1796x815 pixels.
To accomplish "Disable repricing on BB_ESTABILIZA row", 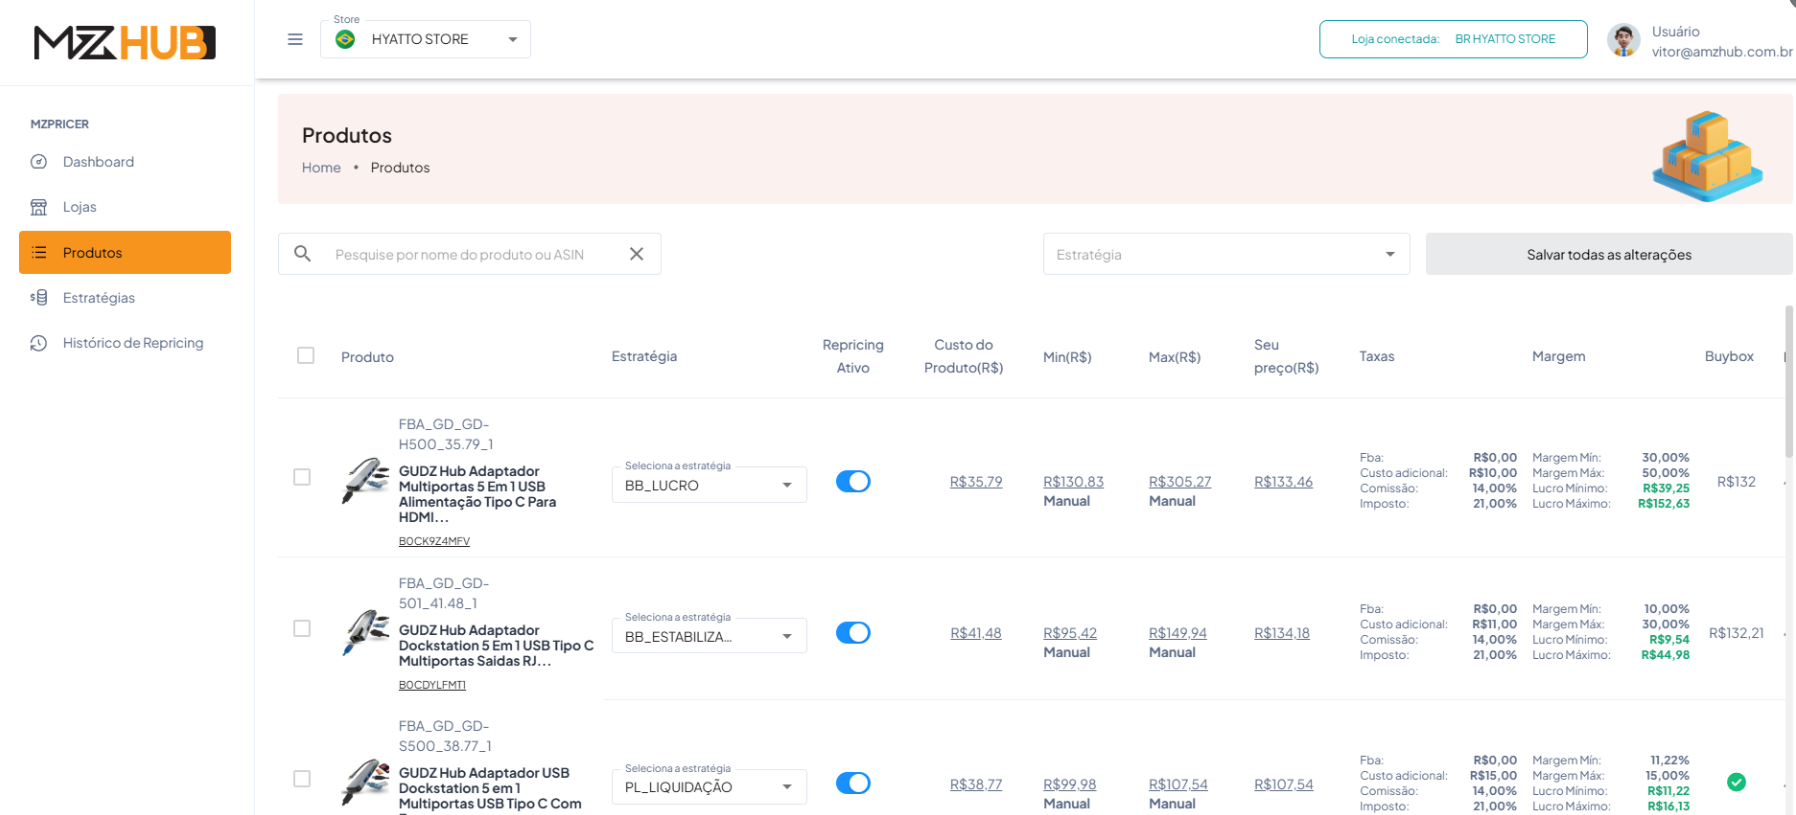I will pyautogui.click(x=853, y=633).
